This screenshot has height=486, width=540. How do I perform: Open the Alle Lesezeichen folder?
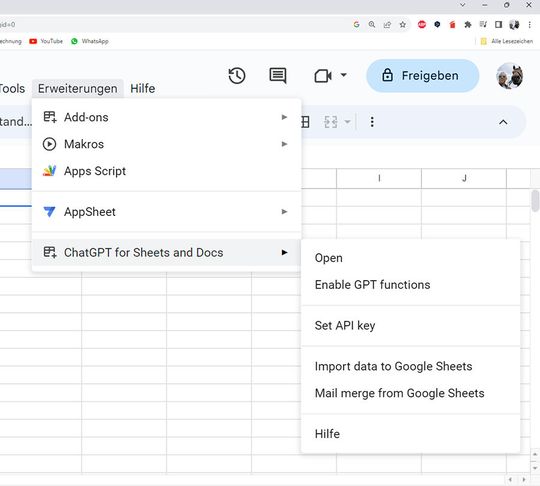pyautogui.click(x=507, y=41)
